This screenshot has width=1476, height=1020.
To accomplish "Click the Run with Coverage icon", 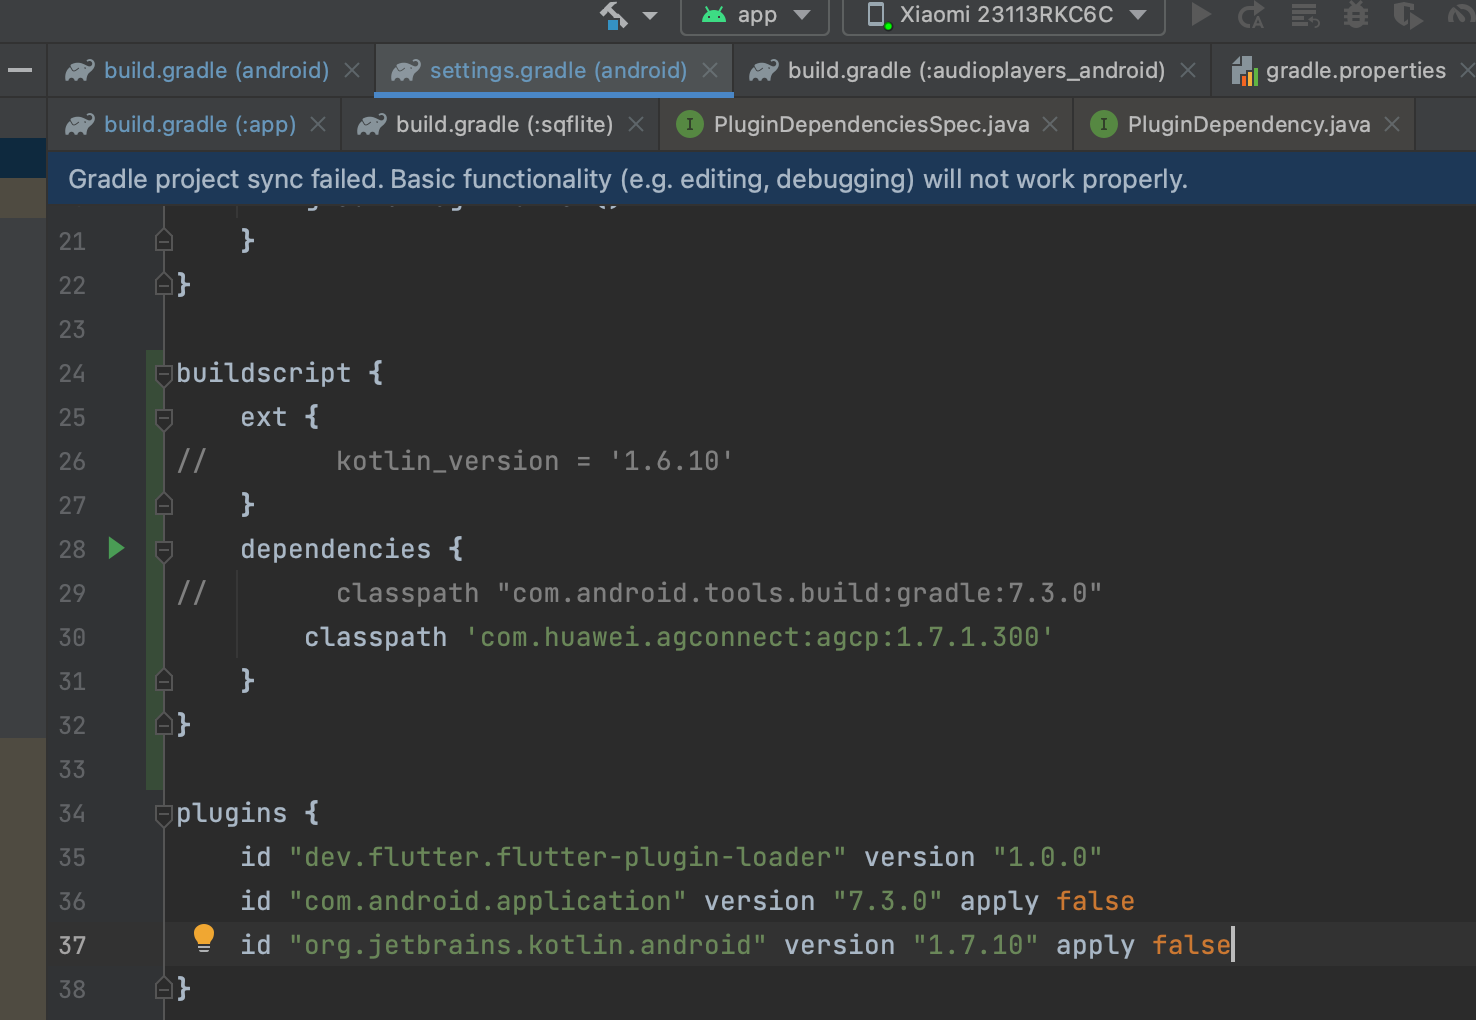I will click(x=1407, y=15).
